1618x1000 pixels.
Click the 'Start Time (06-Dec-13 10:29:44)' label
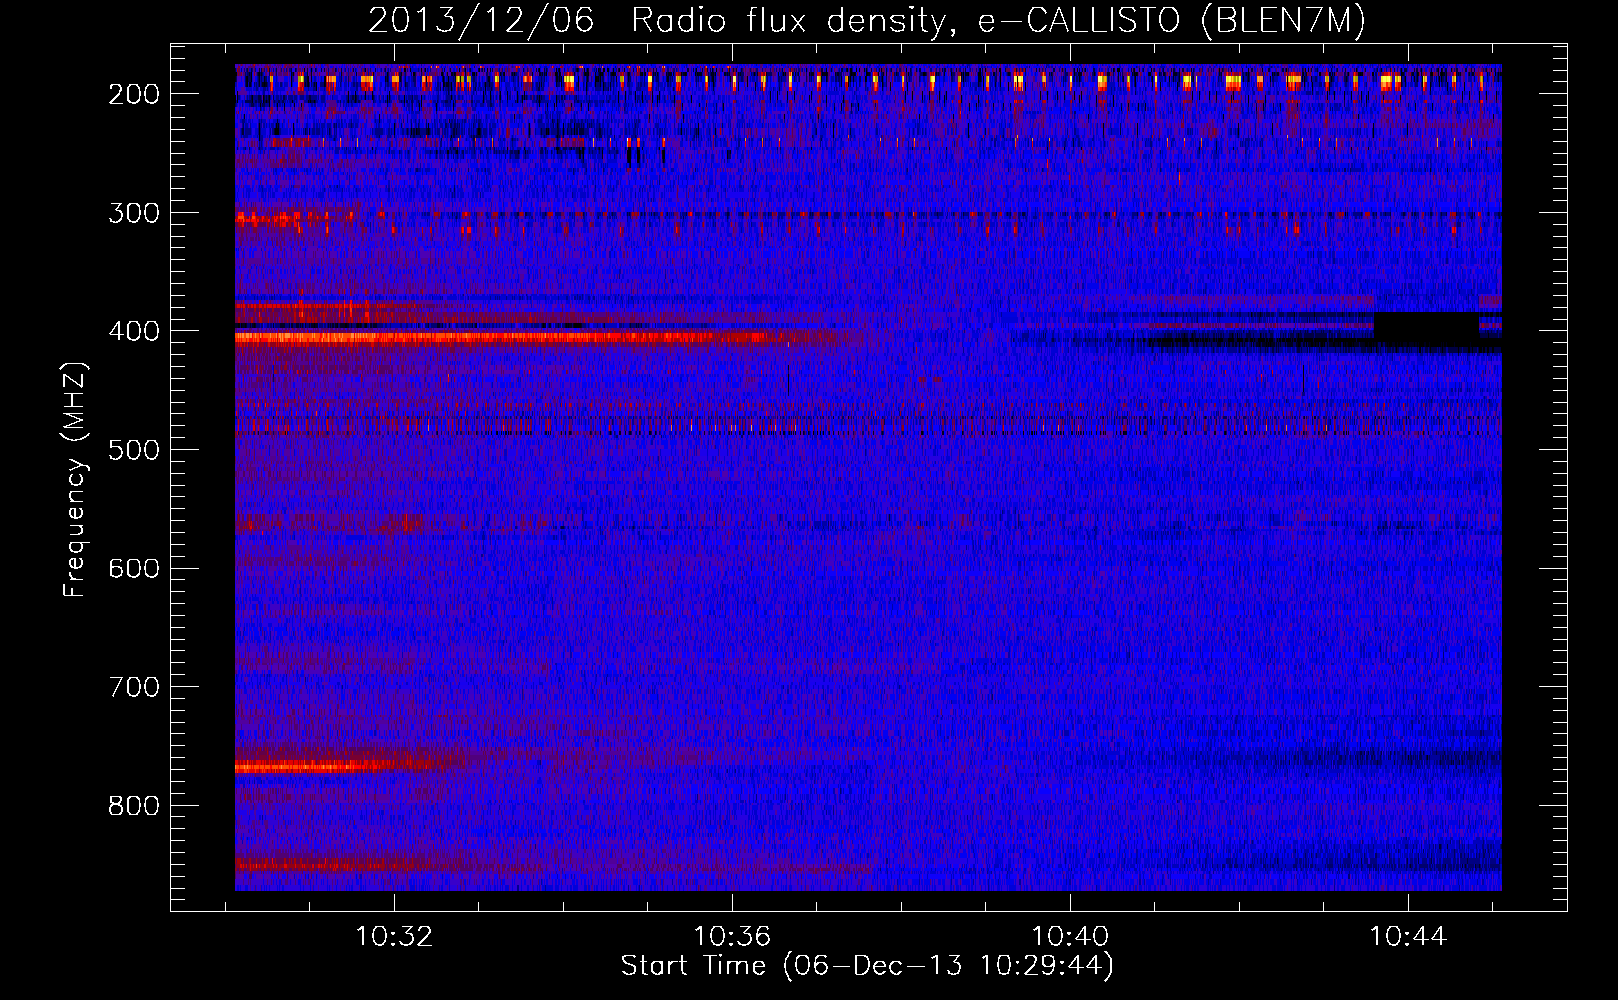click(867, 966)
